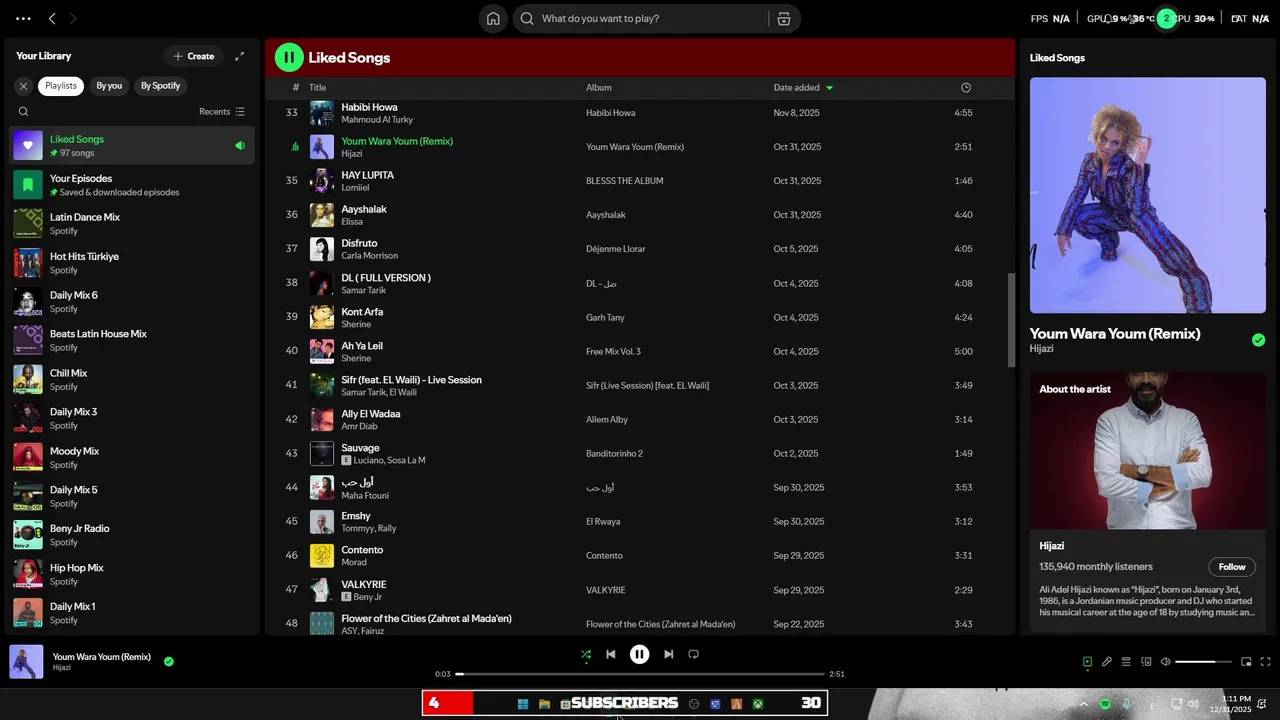Adjust the player volume slider
The image size is (1280, 720).
1203,661
